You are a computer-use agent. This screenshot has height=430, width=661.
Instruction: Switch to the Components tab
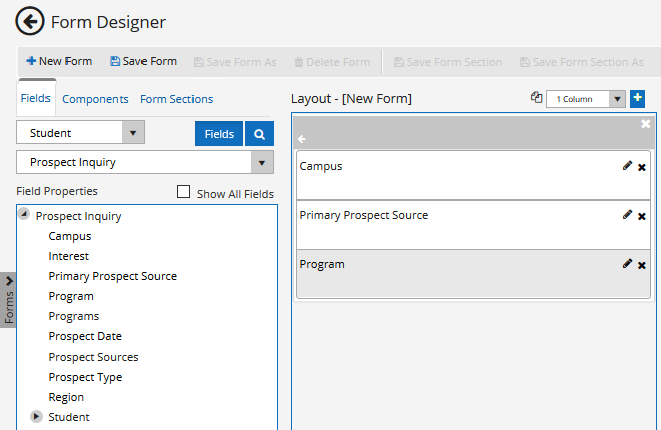click(95, 99)
